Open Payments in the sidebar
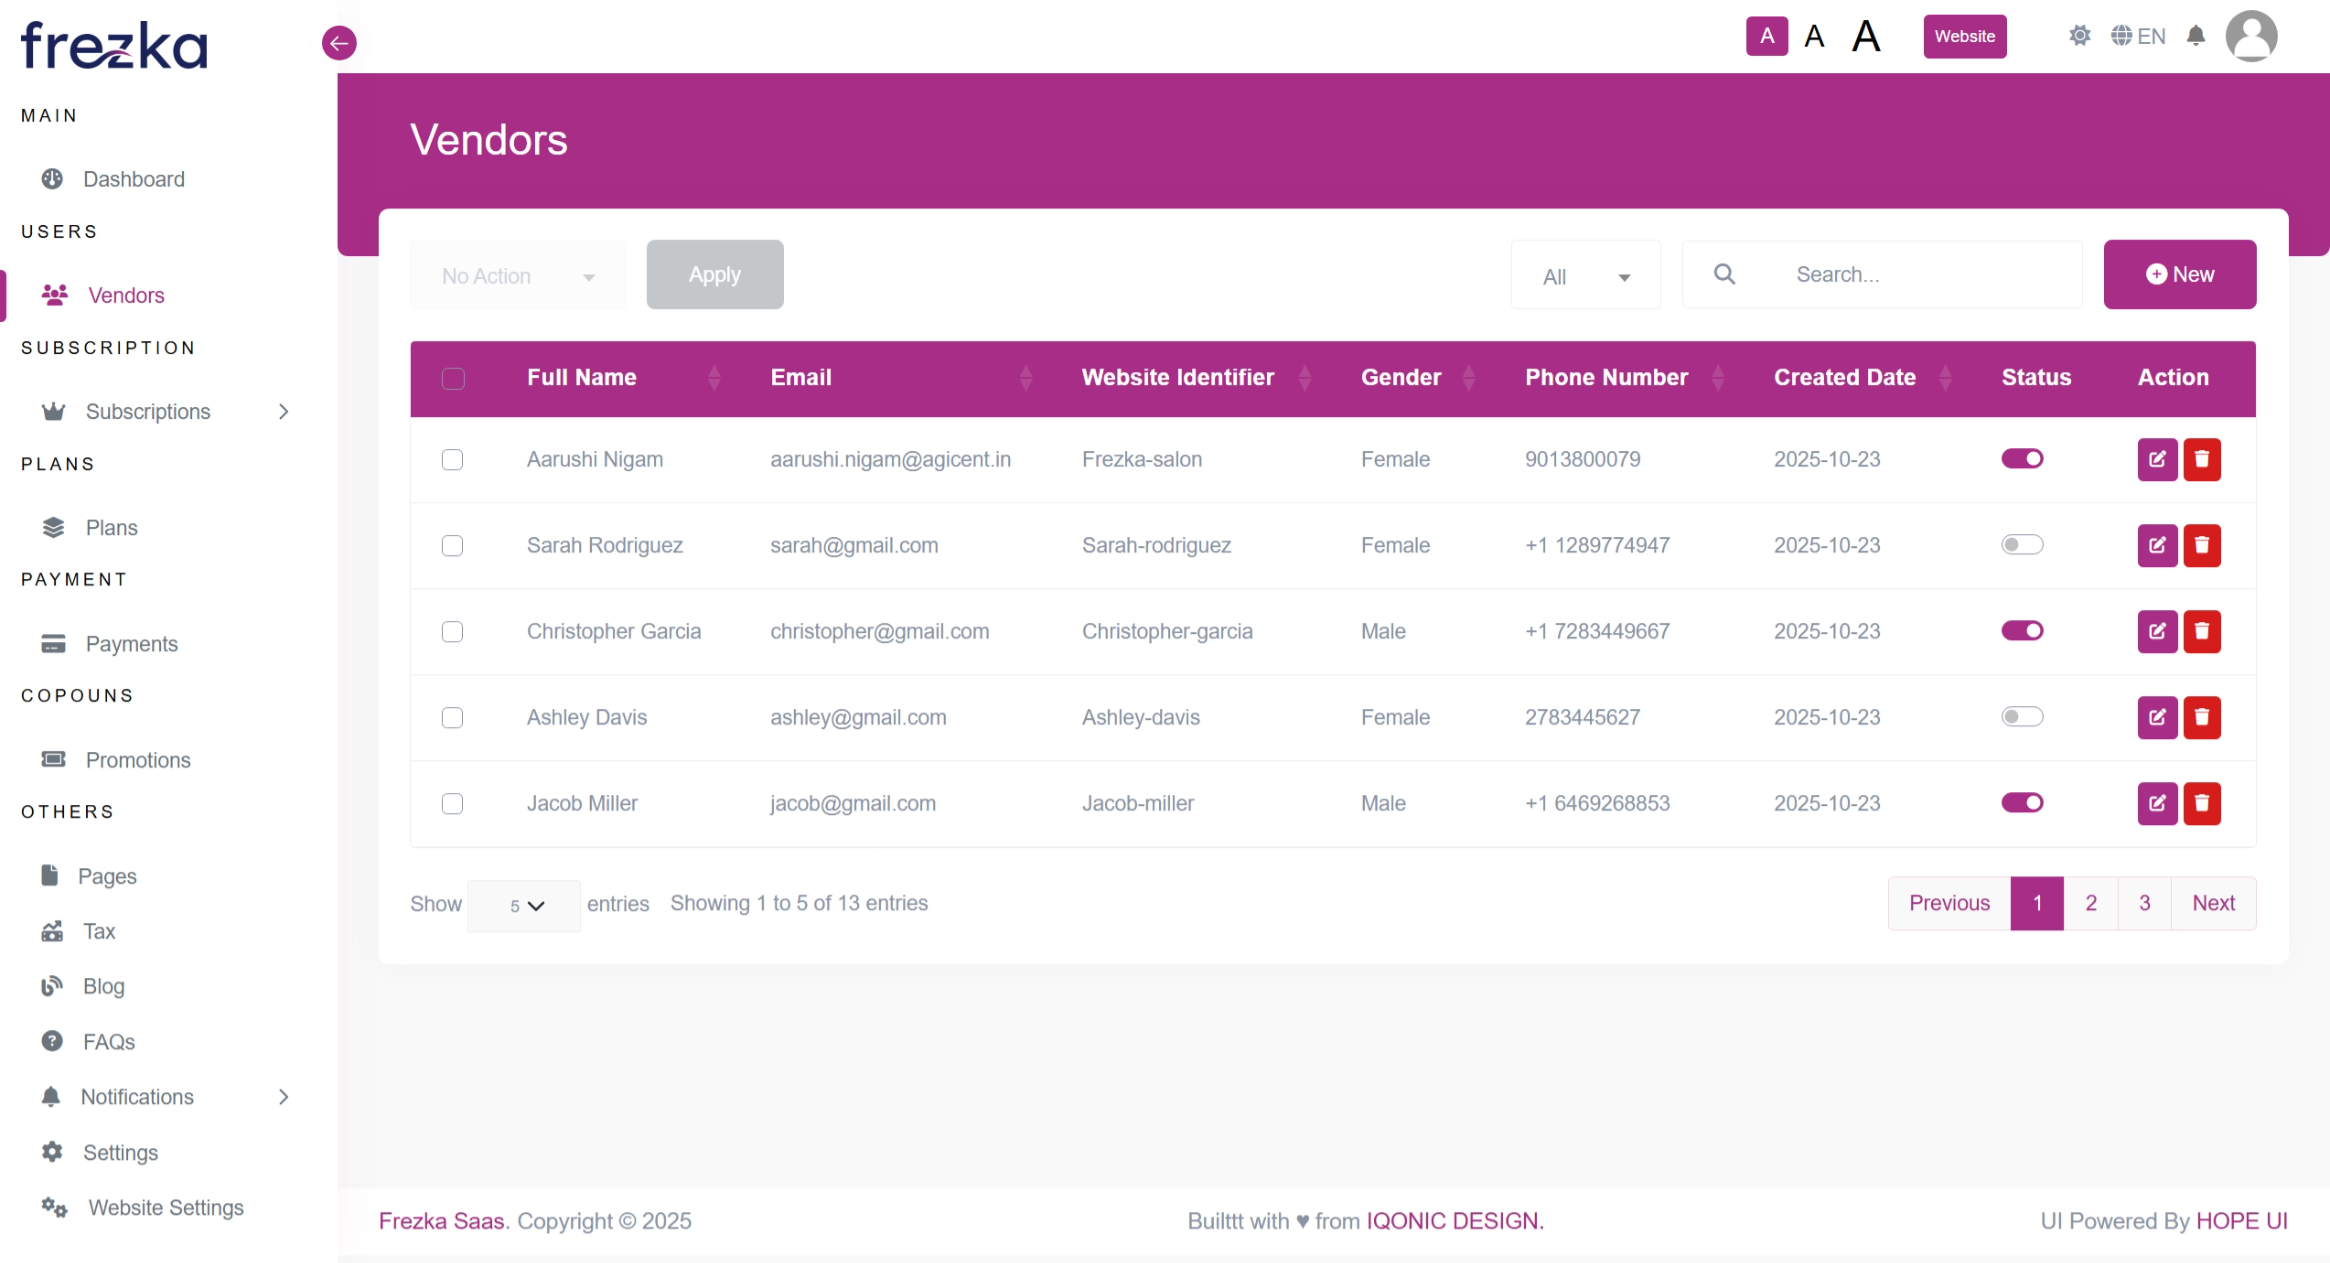This screenshot has width=2330, height=1263. tap(131, 644)
